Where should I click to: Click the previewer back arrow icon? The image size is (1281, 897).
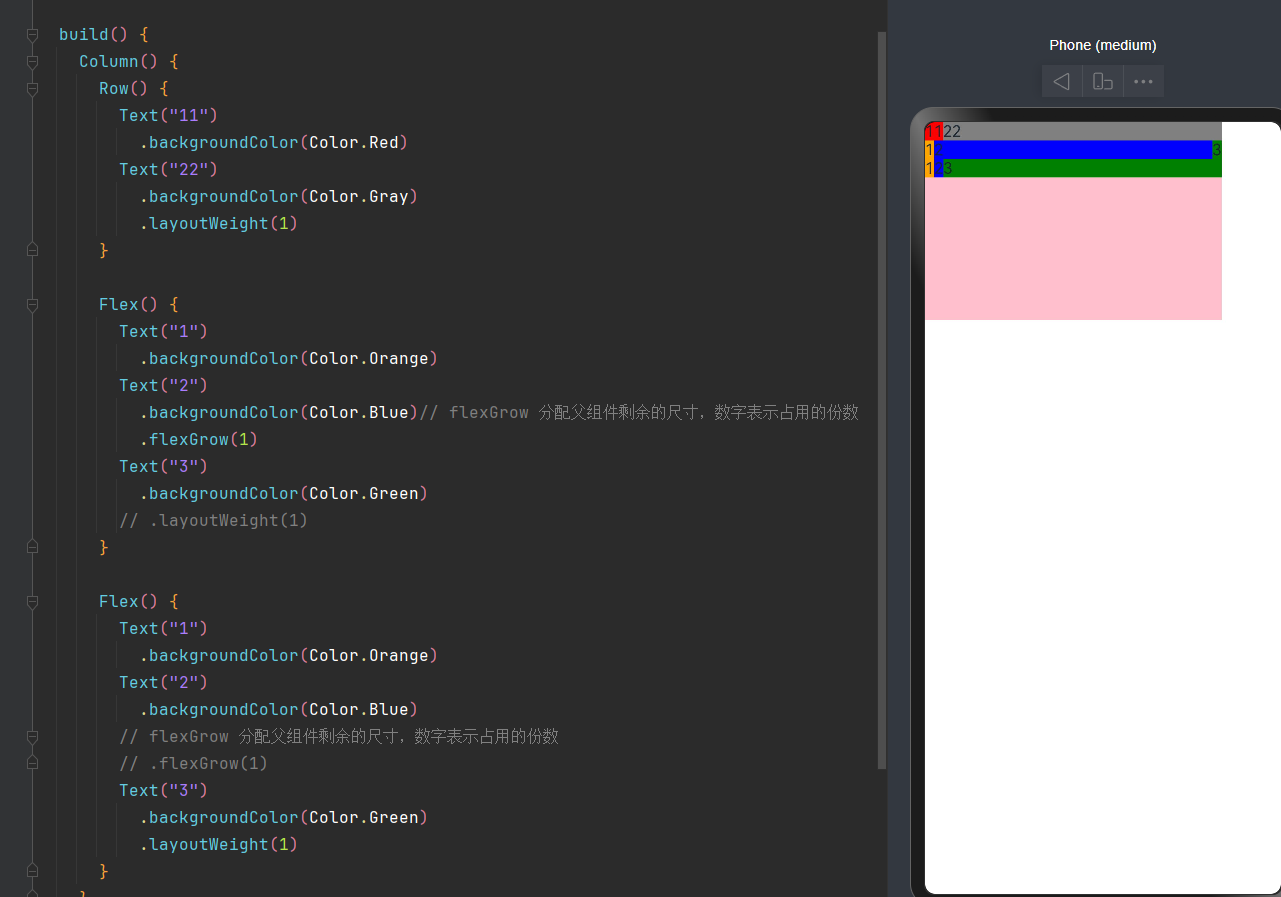point(1062,81)
